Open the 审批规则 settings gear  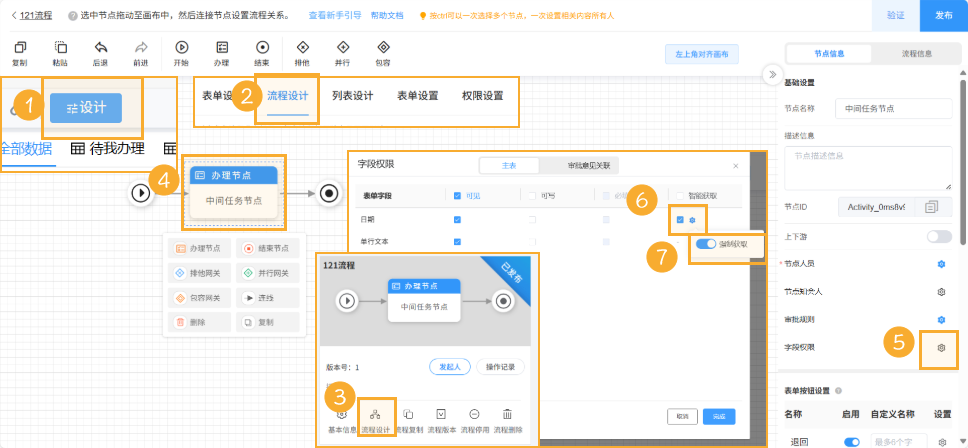(941, 319)
